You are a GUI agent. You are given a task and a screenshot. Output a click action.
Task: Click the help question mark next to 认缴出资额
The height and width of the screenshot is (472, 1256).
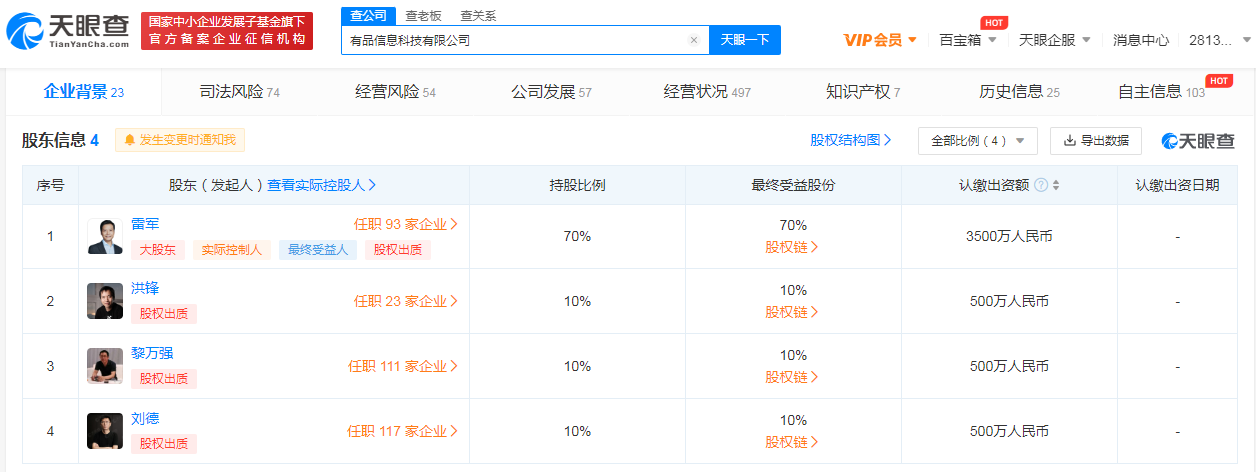coord(1041,185)
